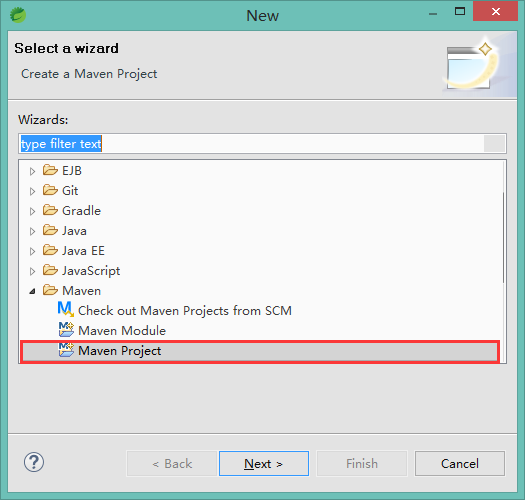Viewport: 525px width, 500px height.
Task: Collapse the Maven category
Action: (32, 291)
